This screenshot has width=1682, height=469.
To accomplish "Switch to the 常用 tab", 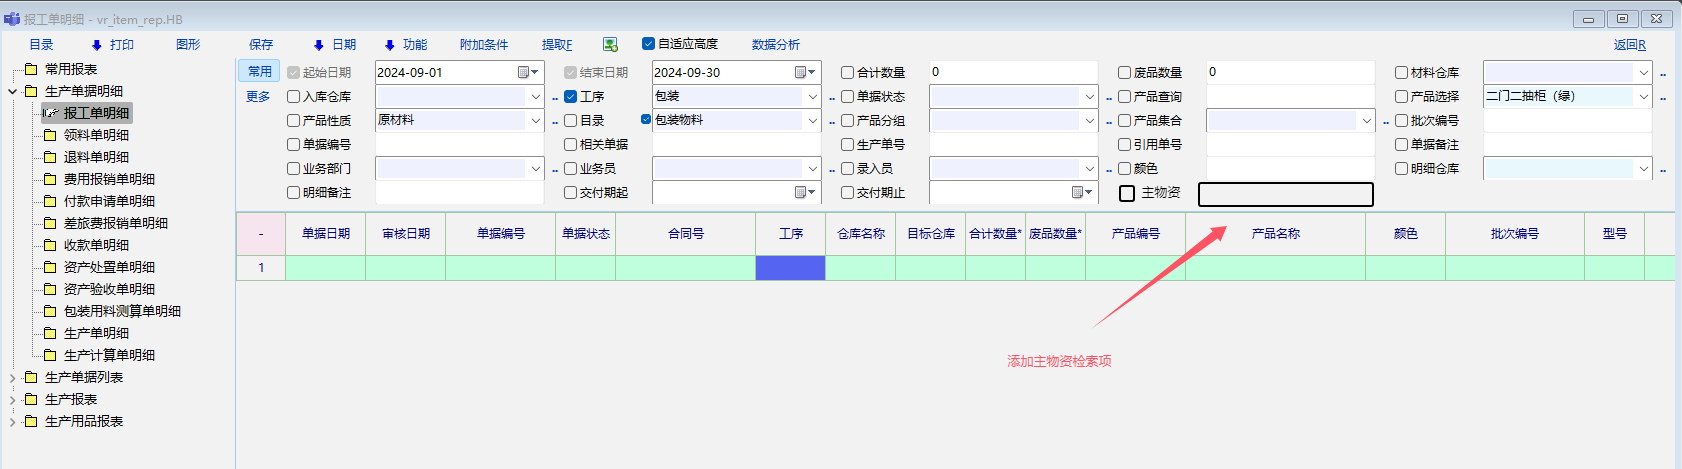I will coord(259,72).
